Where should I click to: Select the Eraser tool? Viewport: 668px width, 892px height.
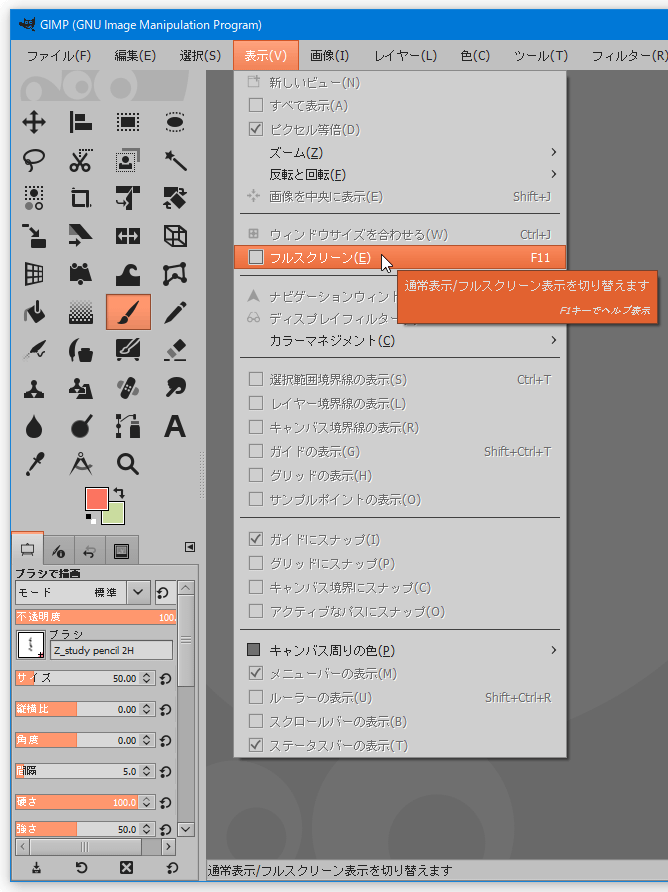[175, 350]
